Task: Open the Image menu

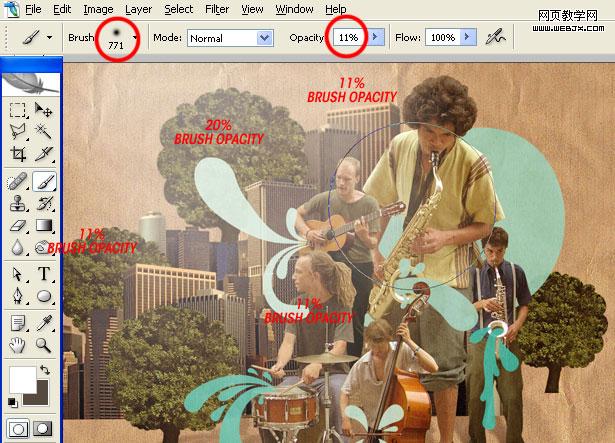Action: 98,9
